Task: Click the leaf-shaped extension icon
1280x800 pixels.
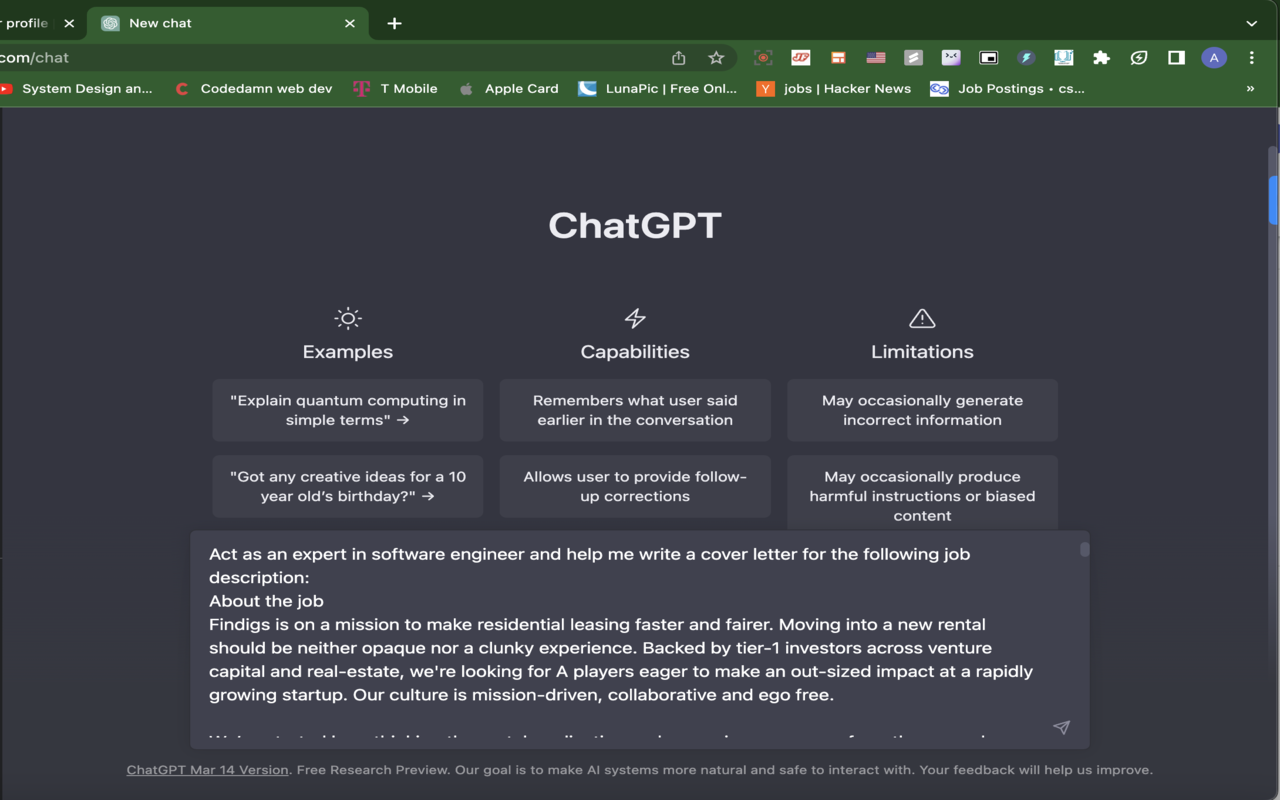Action: coord(1139,57)
